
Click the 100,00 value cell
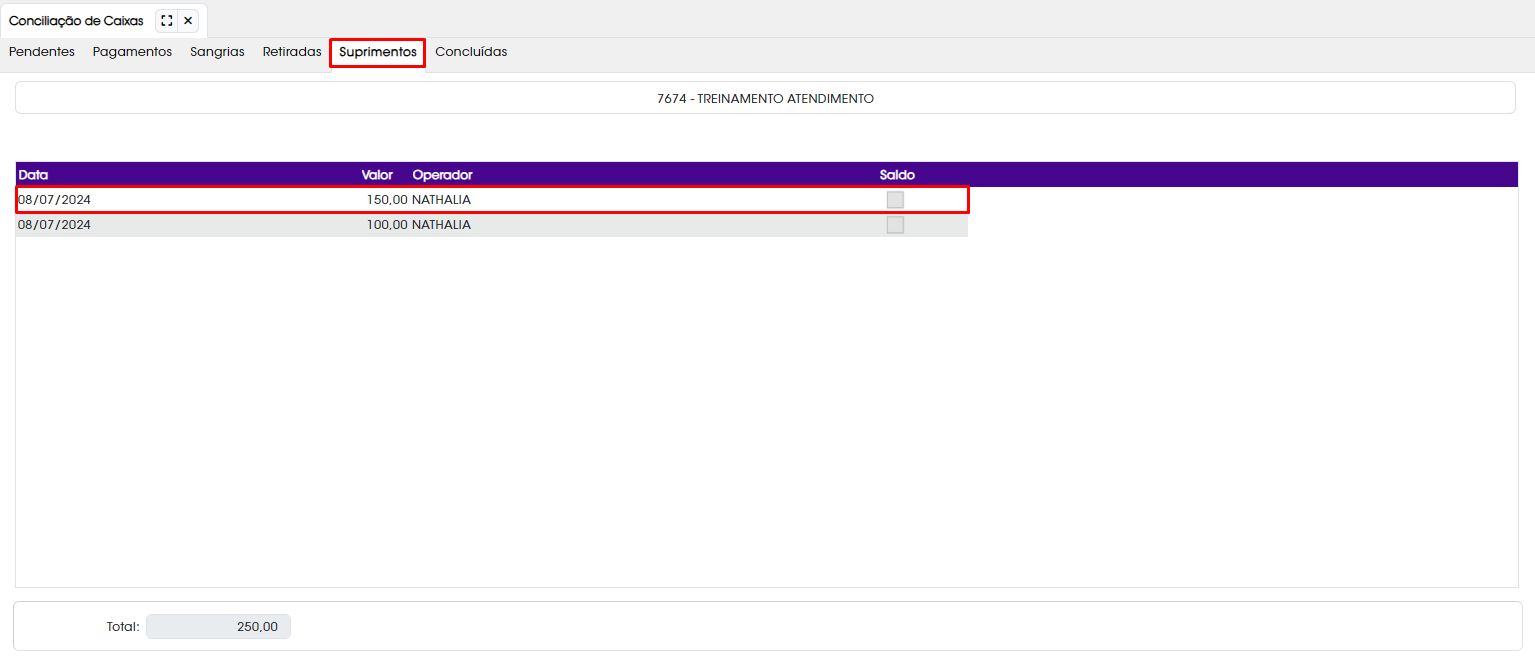coord(387,225)
